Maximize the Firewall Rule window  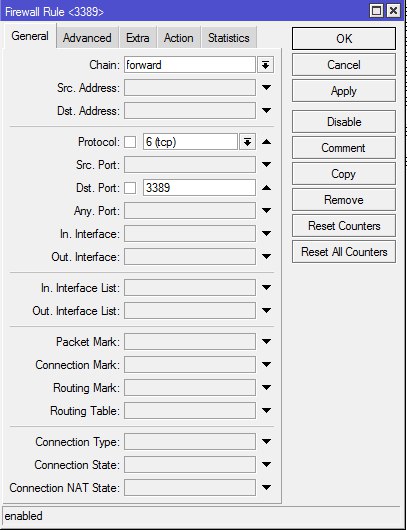377,10
